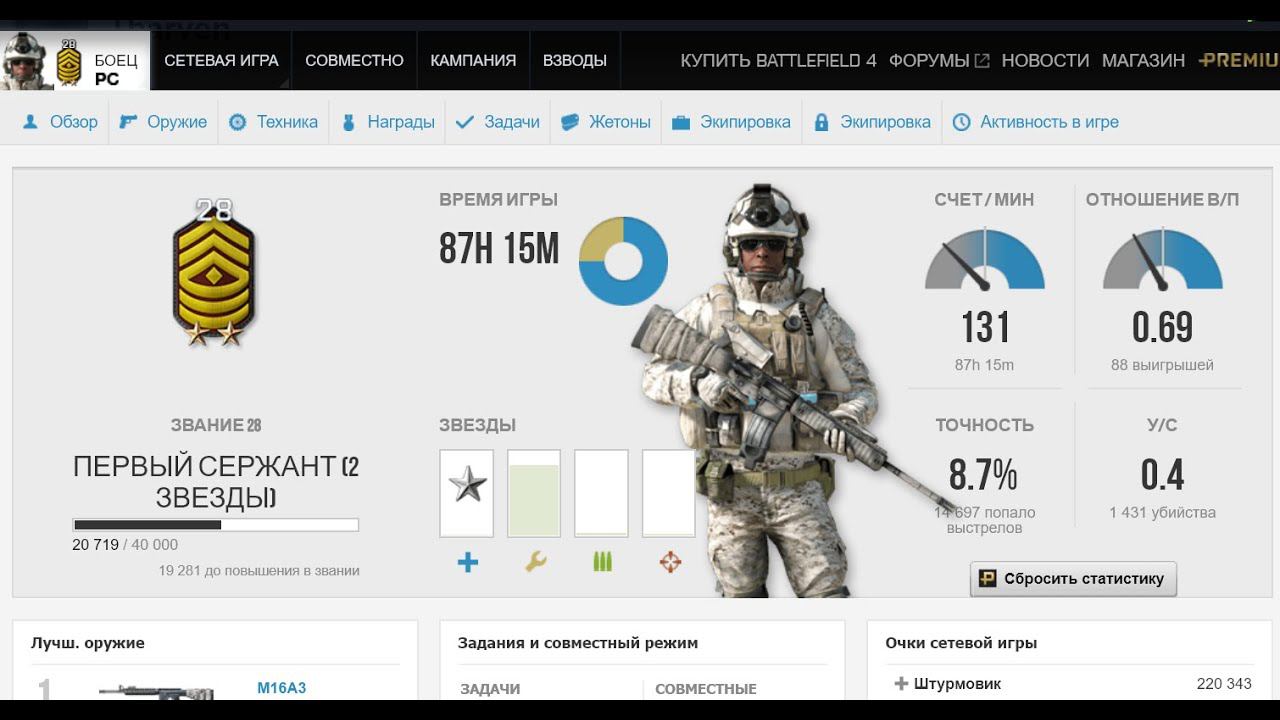Screen dimensions: 1280x720
Task: Click the wheel icon next to Техника
Action: click(x=237, y=122)
